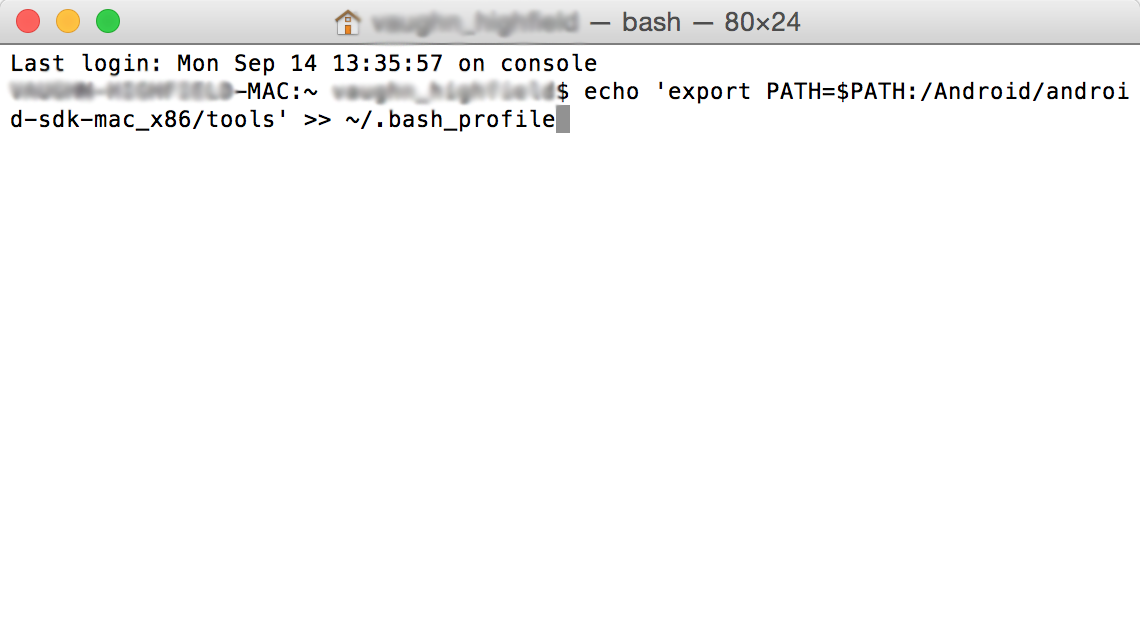Click the word "console" on the first line
This screenshot has width=1140, height=641.
(549, 64)
